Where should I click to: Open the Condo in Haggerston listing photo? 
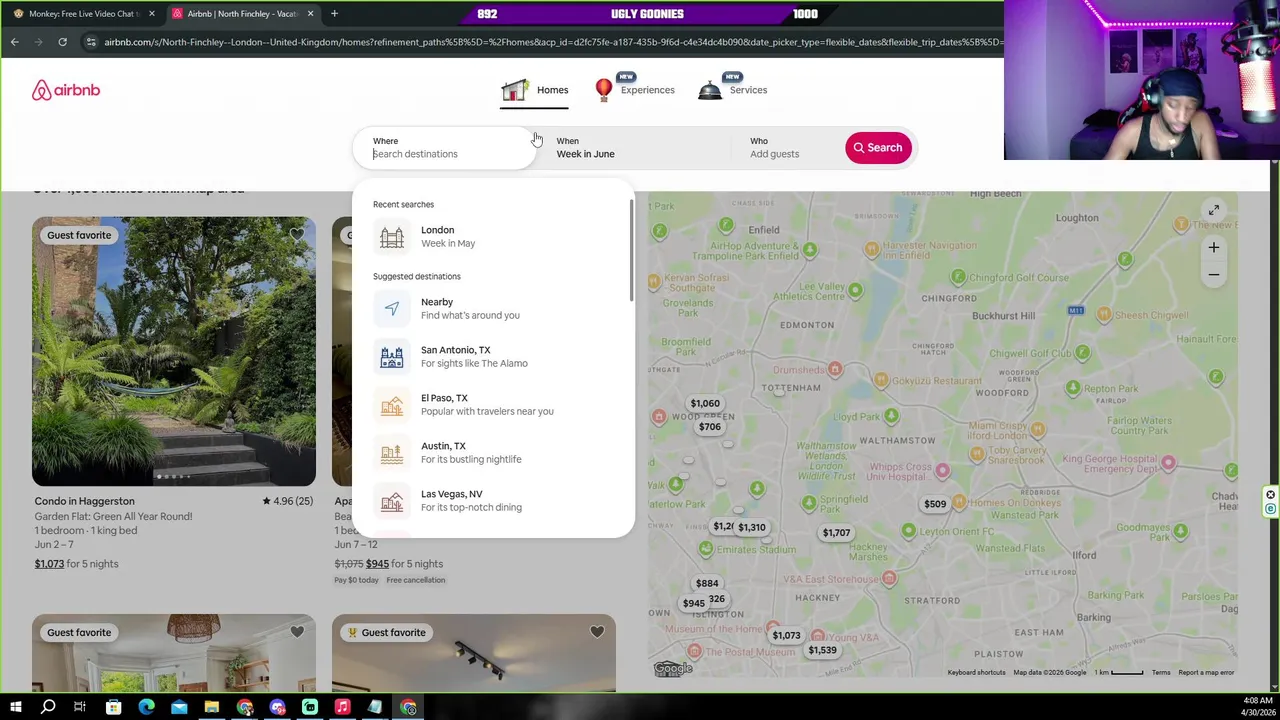174,351
